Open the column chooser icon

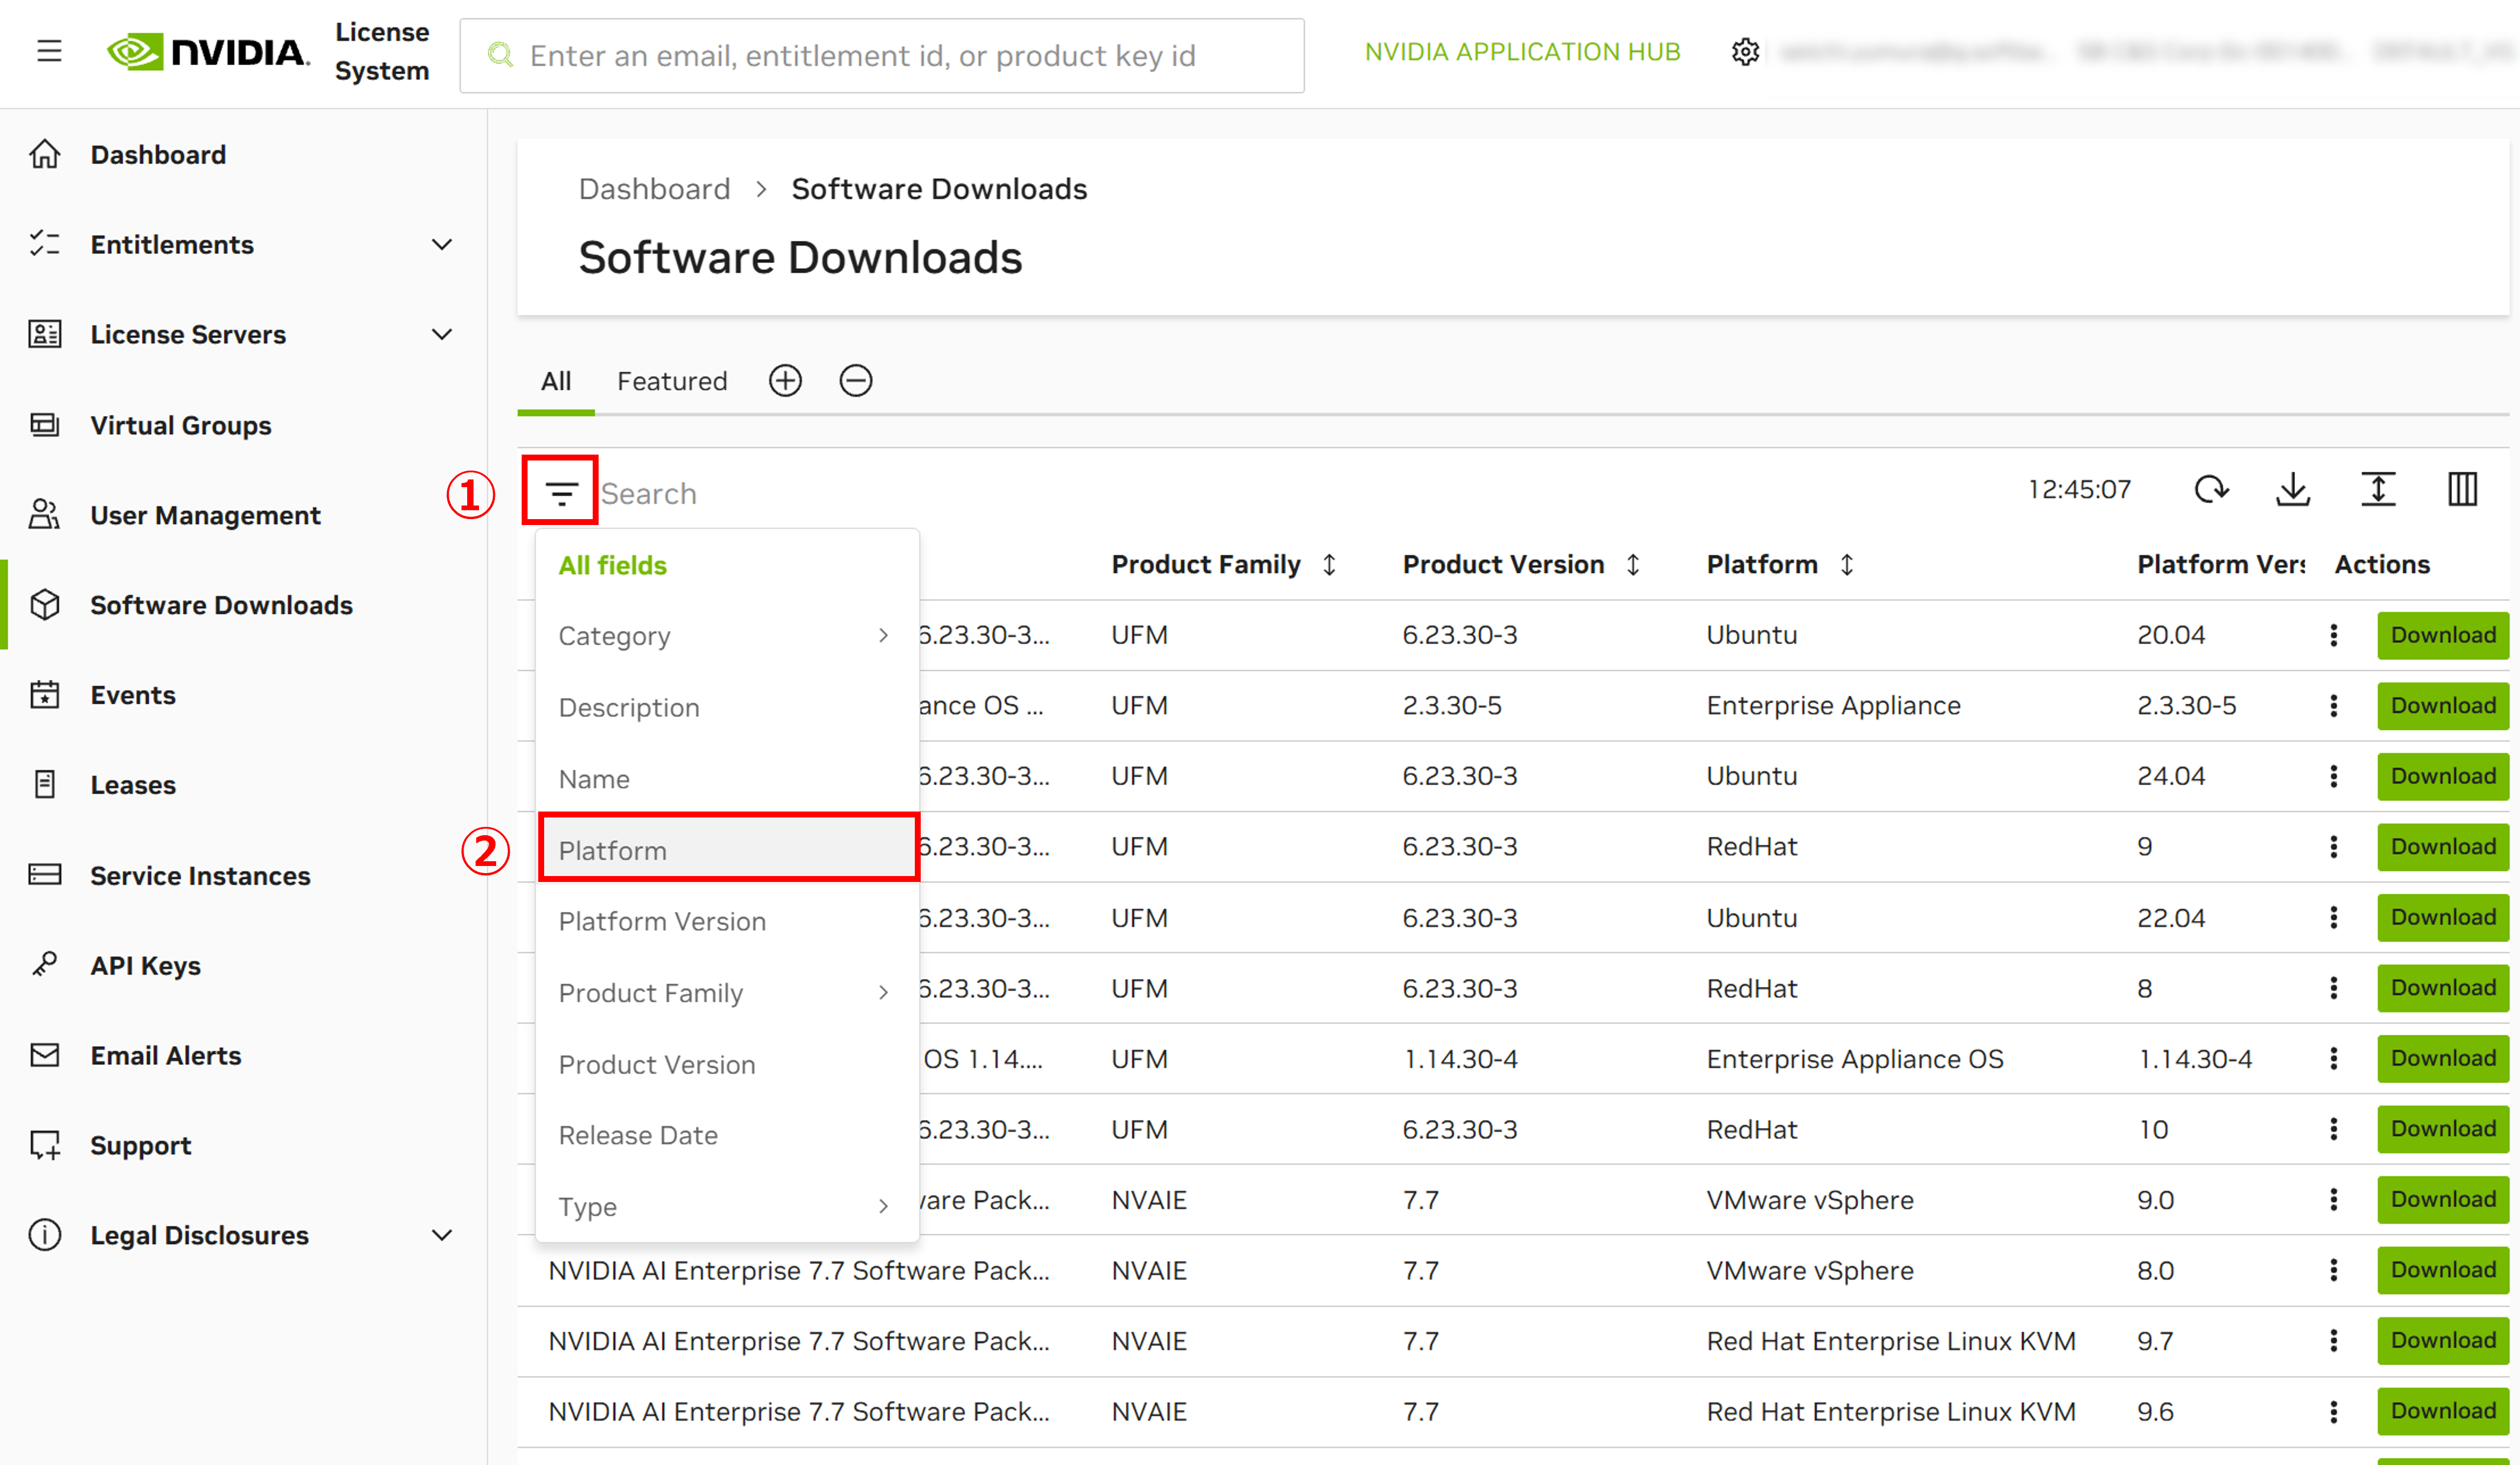[2462, 490]
